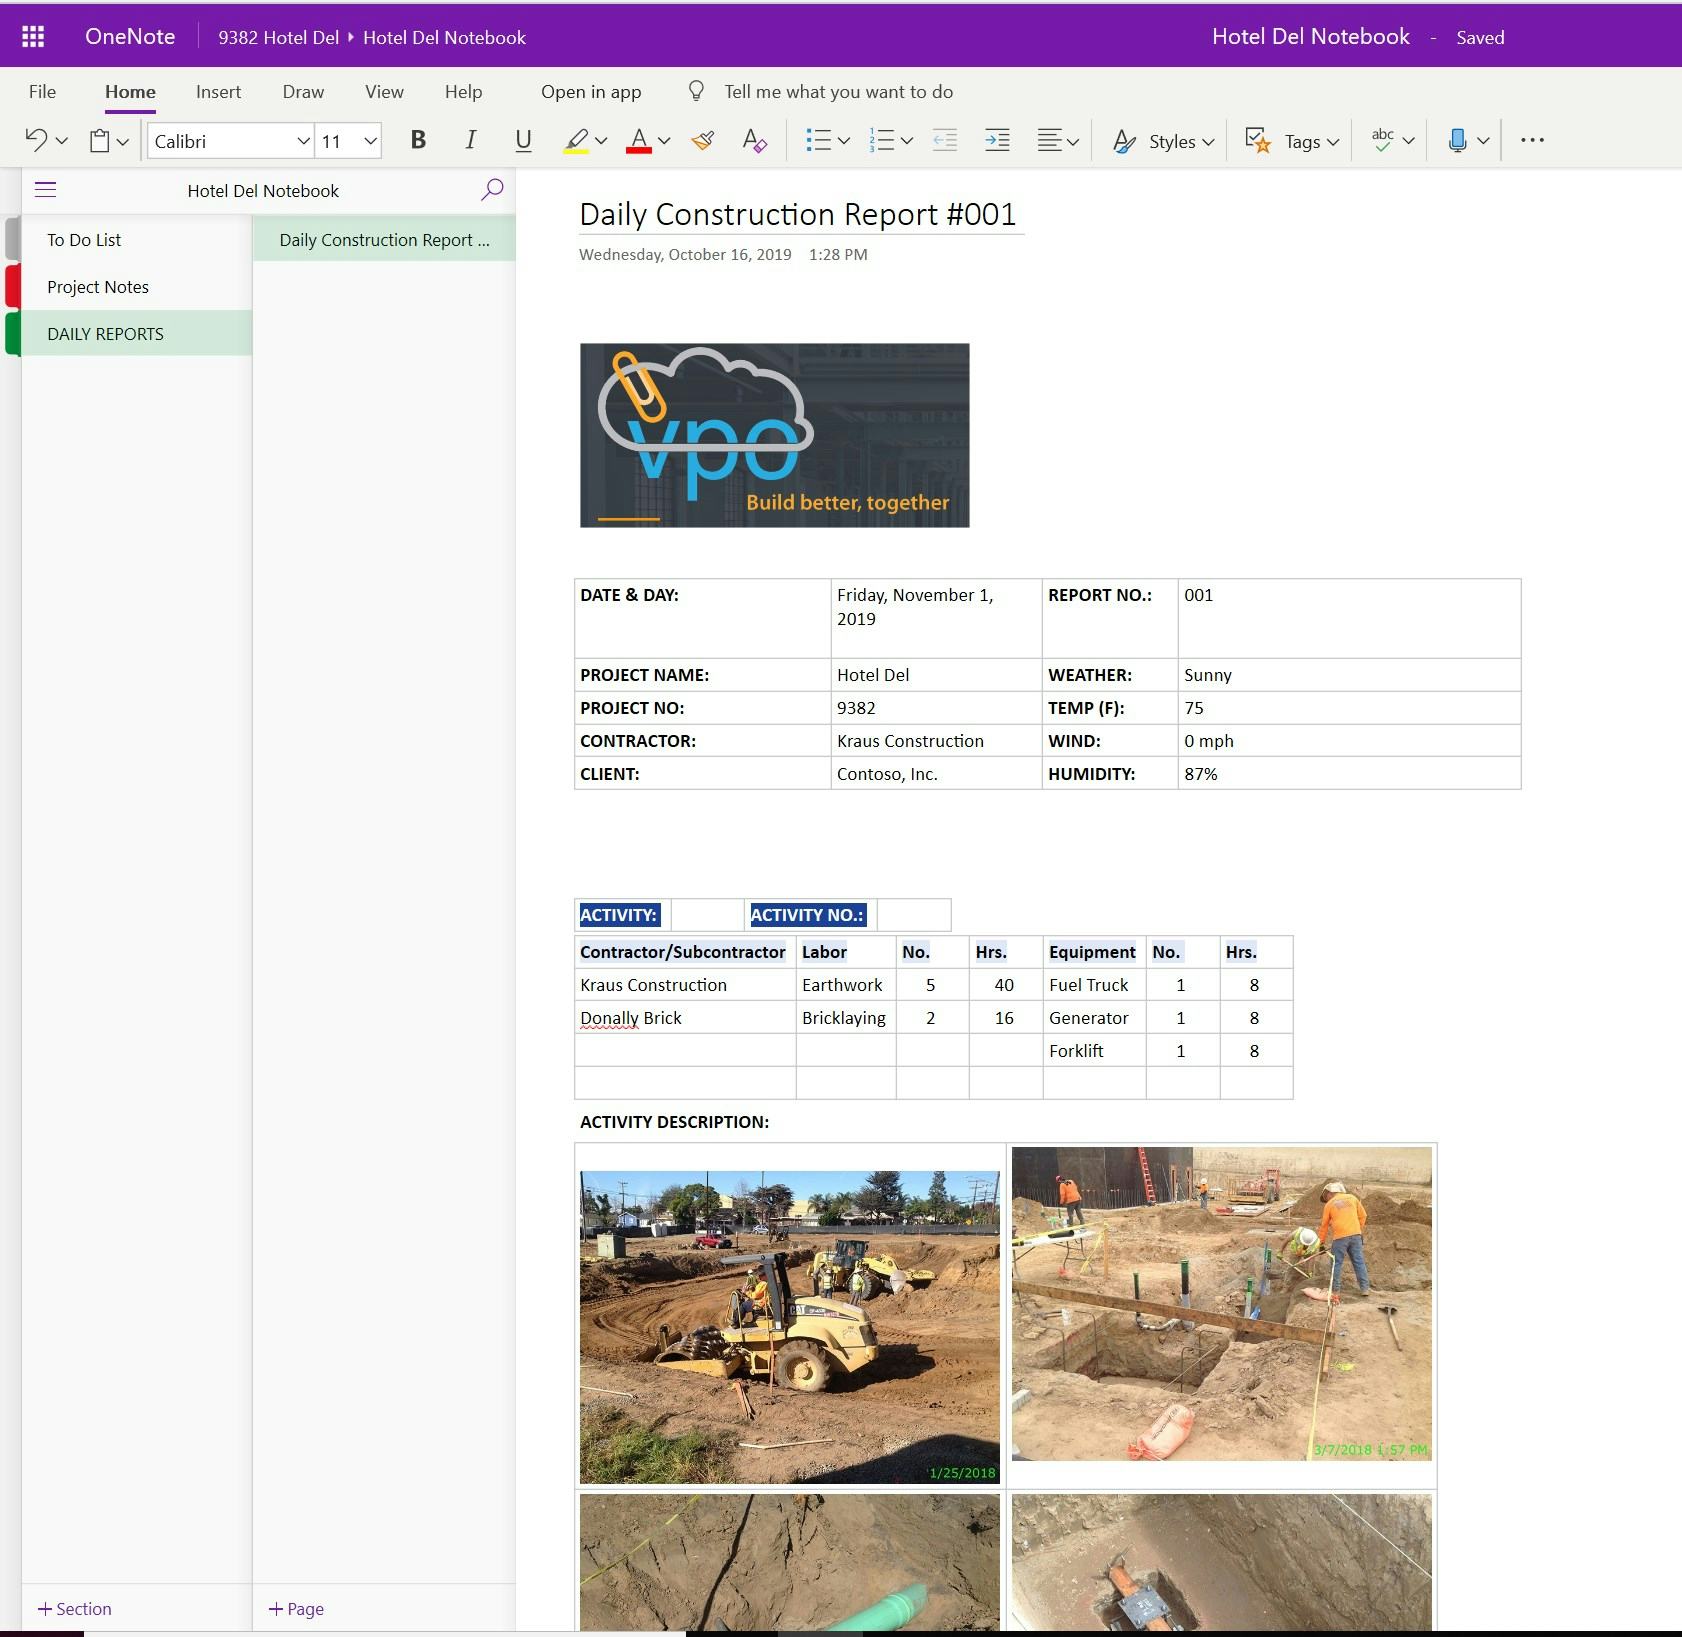The height and width of the screenshot is (1637, 1682).
Task: Select the Format Painter tool
Action: [x=701, y=140]
